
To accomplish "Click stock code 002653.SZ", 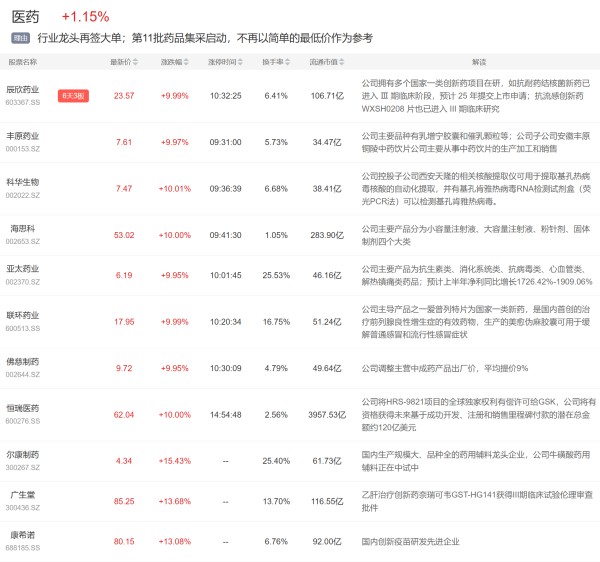I will coord(23,241).
